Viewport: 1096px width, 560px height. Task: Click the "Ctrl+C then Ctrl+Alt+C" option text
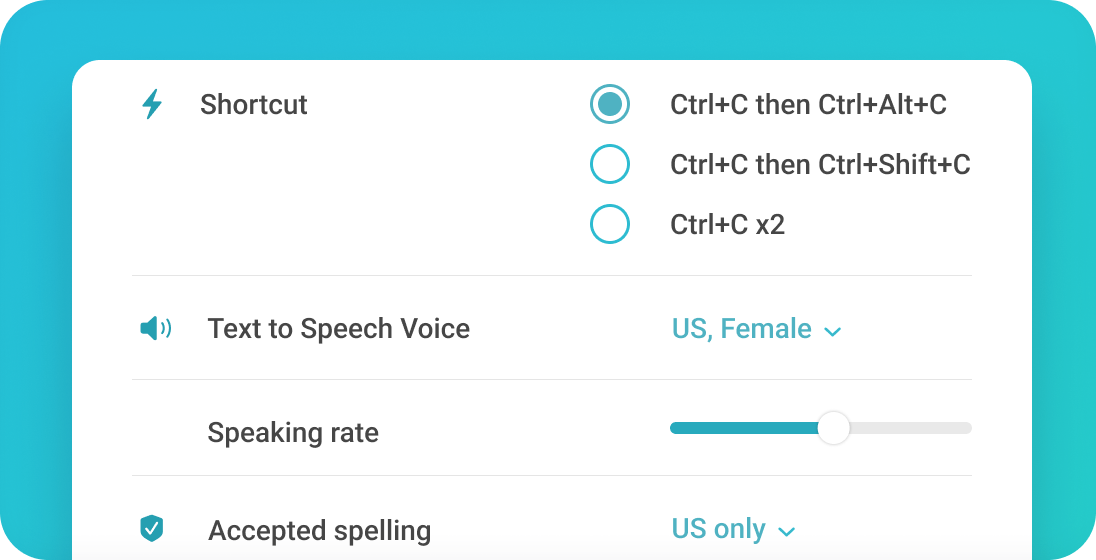click(x=808, y=104)
